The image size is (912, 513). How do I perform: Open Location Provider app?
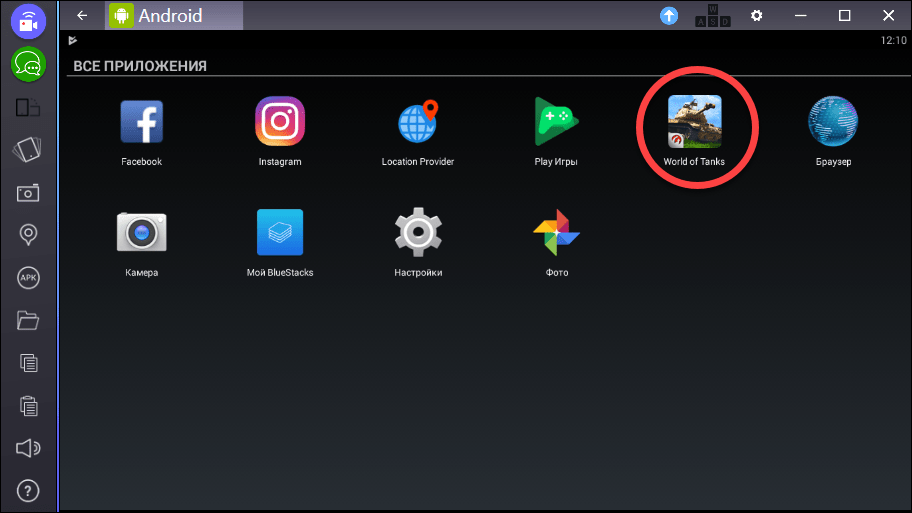coord(418,121)
